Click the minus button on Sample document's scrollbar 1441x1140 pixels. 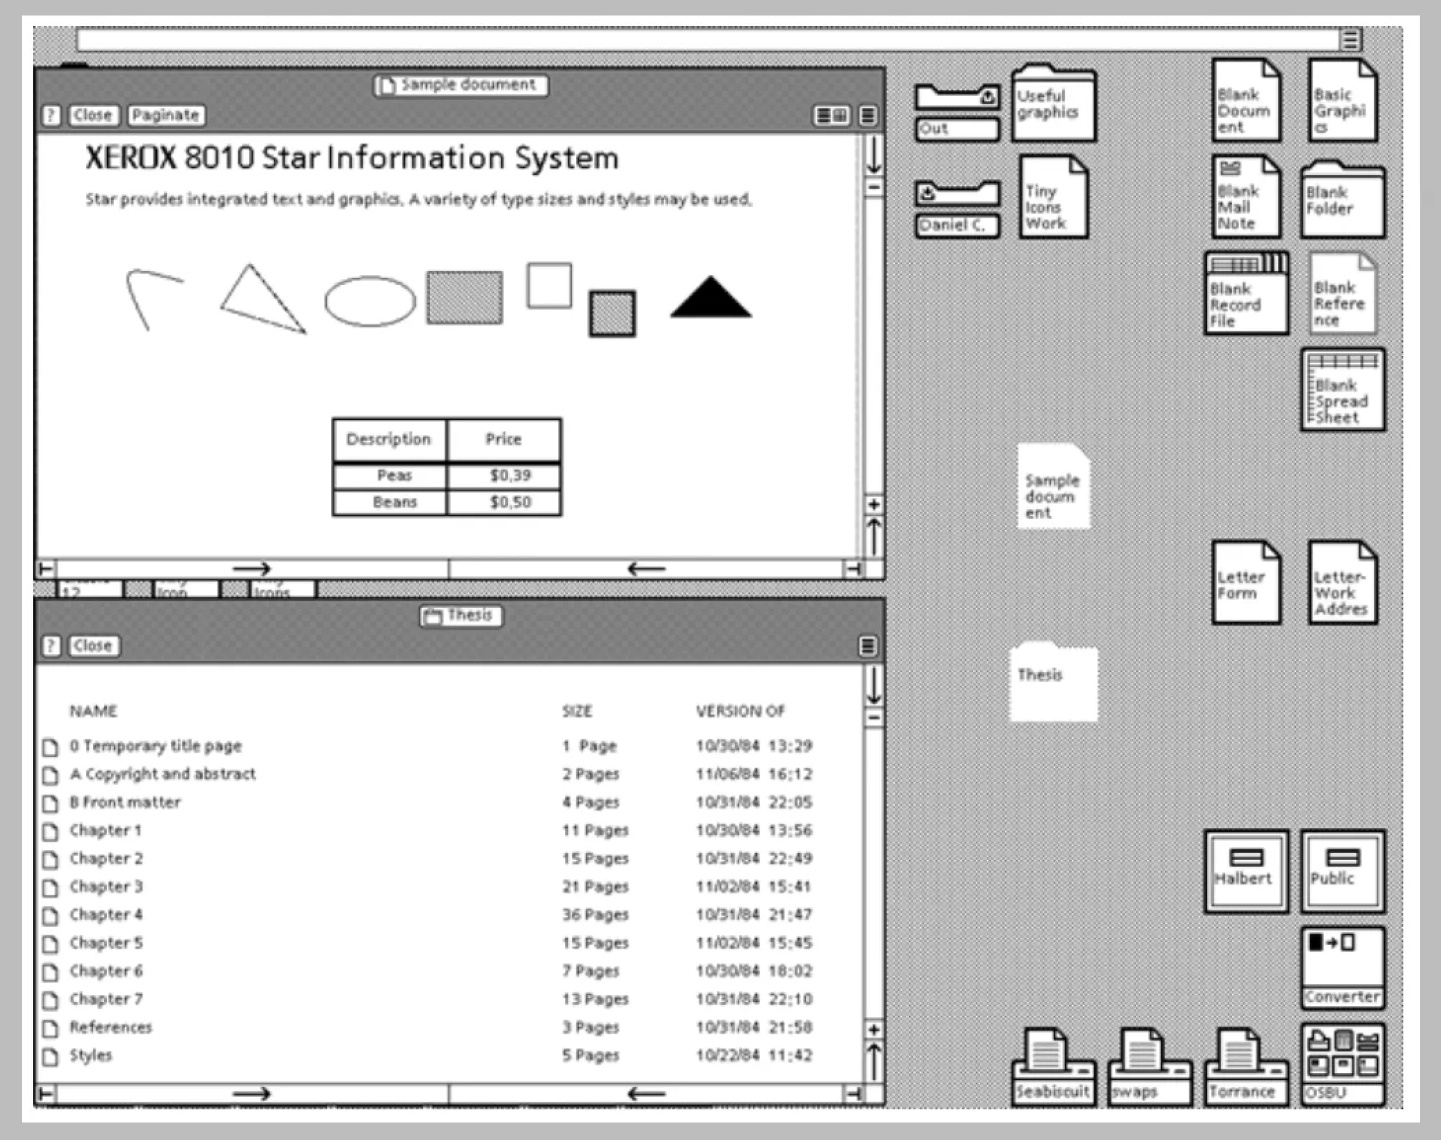tap(873, 187)
